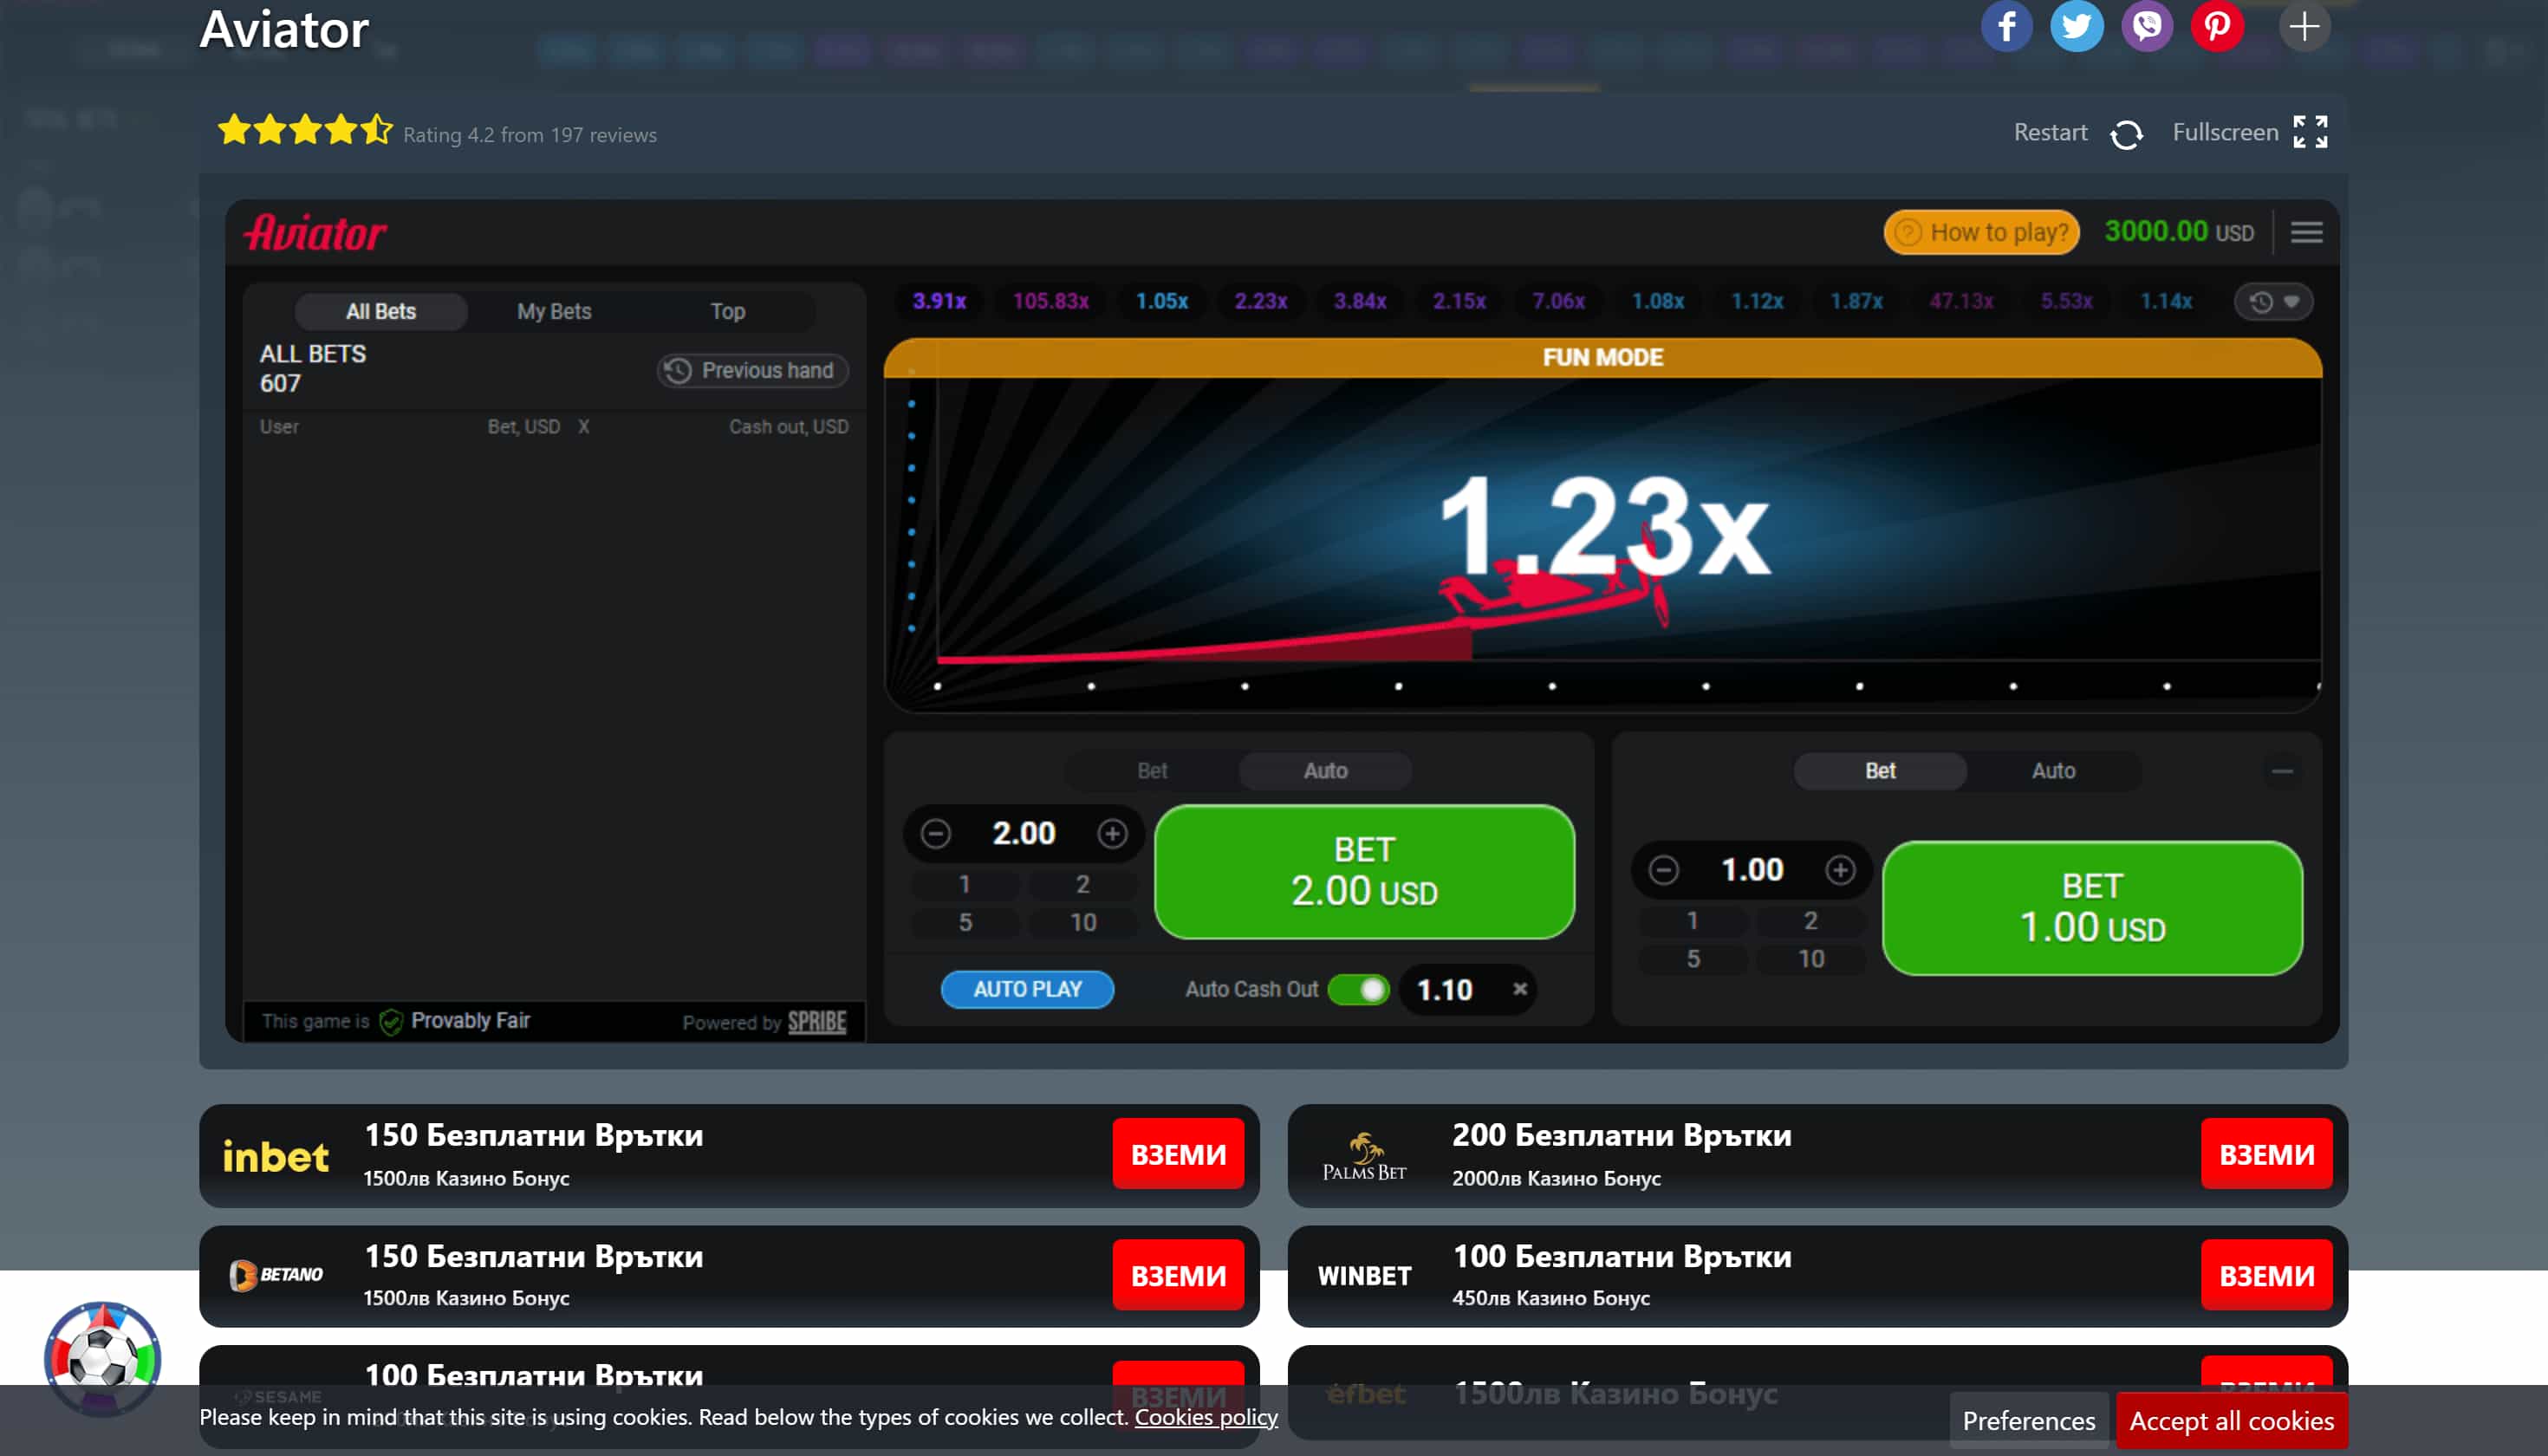The height and width of the screenshot is (1456, 2548).
Task: Open more share options plus icon
Action: click(2303, 26)
